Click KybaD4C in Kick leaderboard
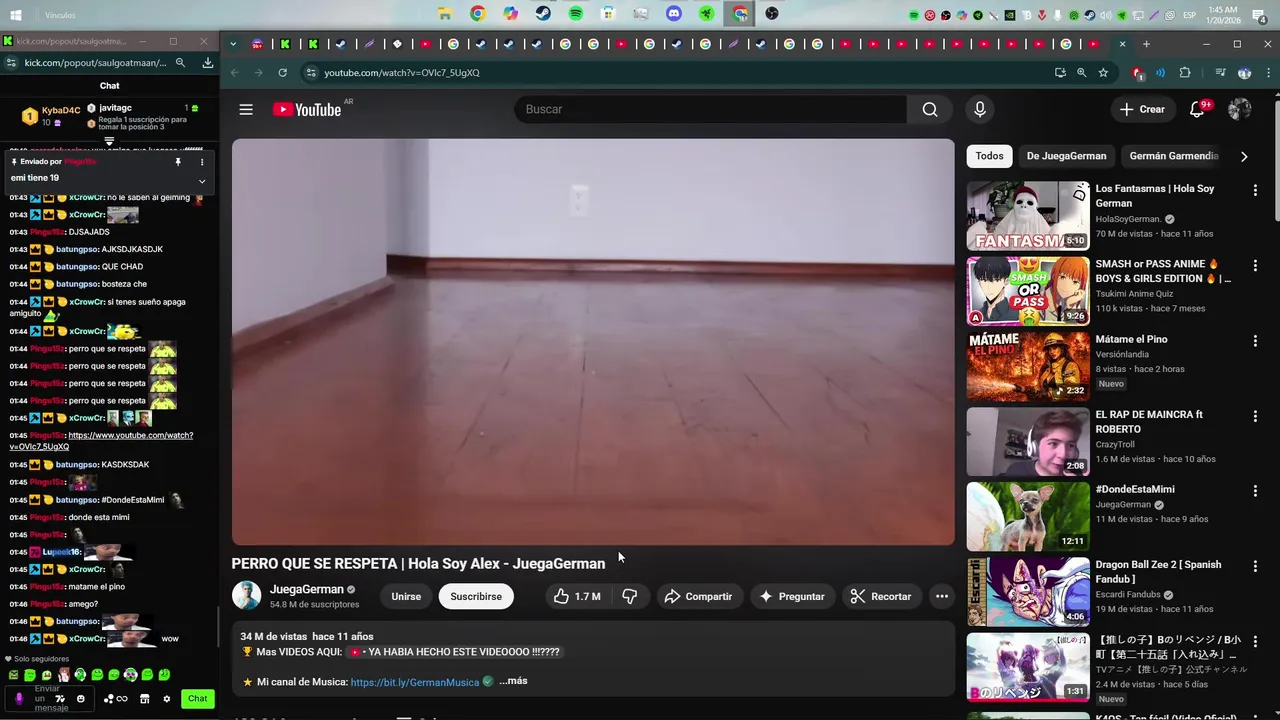 point(61,111)
